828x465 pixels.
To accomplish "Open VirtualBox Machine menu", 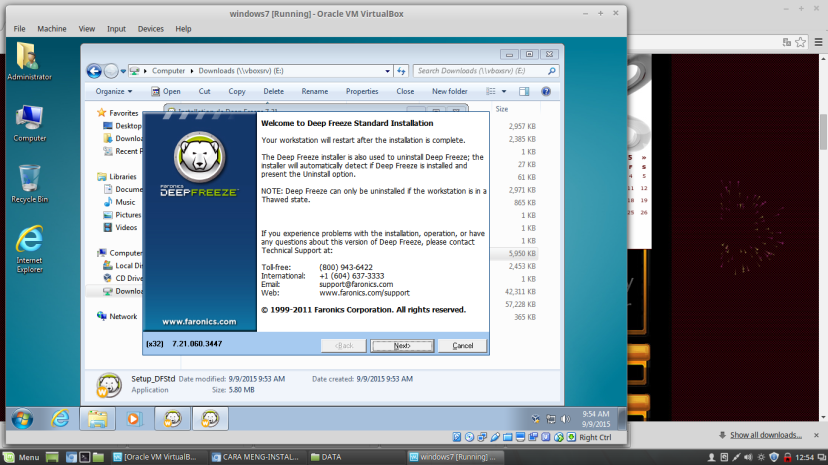I will 52,29.
